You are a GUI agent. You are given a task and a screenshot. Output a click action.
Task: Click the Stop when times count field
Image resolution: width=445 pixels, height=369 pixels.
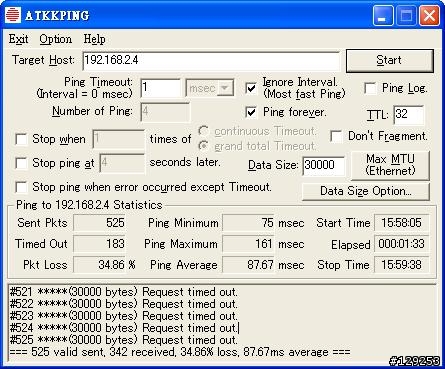click(x=119, y=139)
